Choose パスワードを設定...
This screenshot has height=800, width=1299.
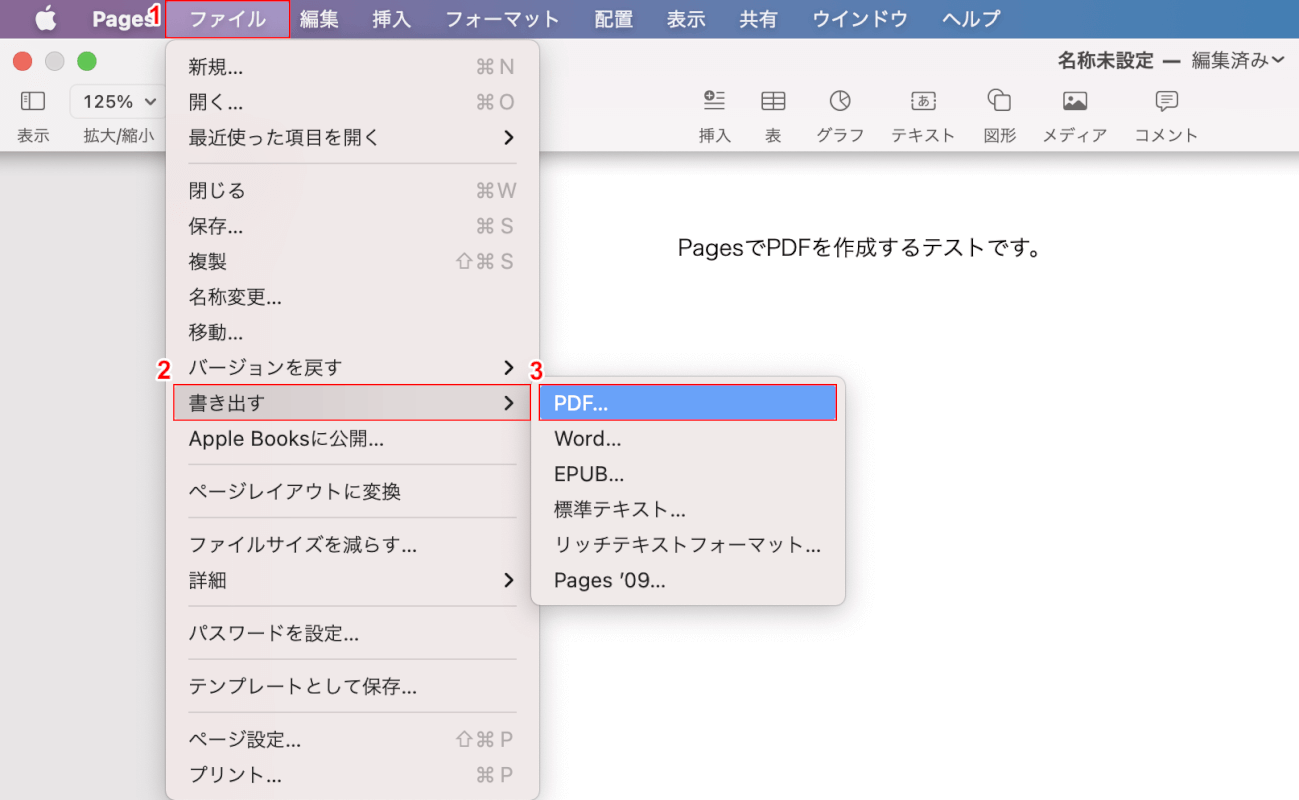(x=352, y=633)
